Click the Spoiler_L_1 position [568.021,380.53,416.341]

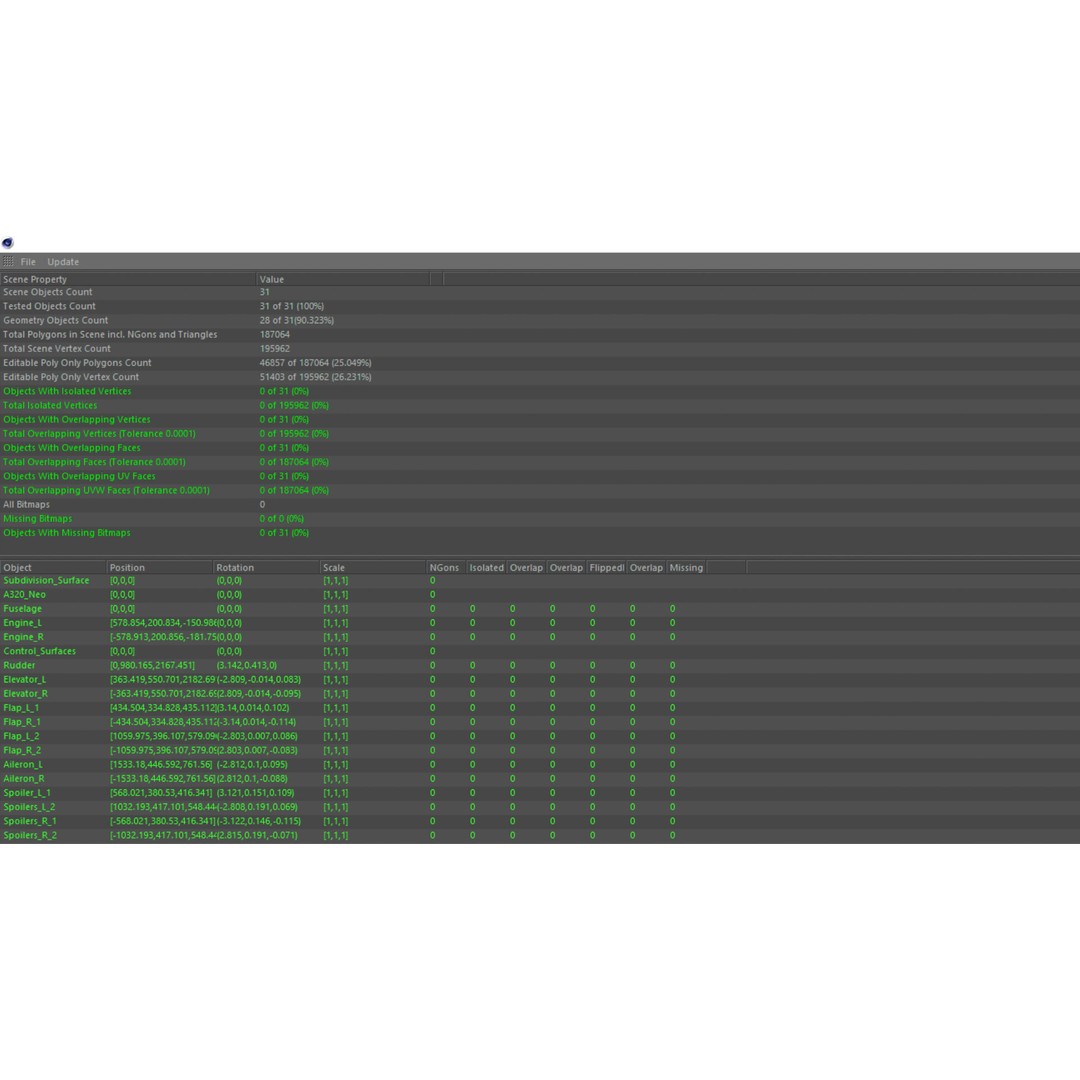(x=161, y=793)
